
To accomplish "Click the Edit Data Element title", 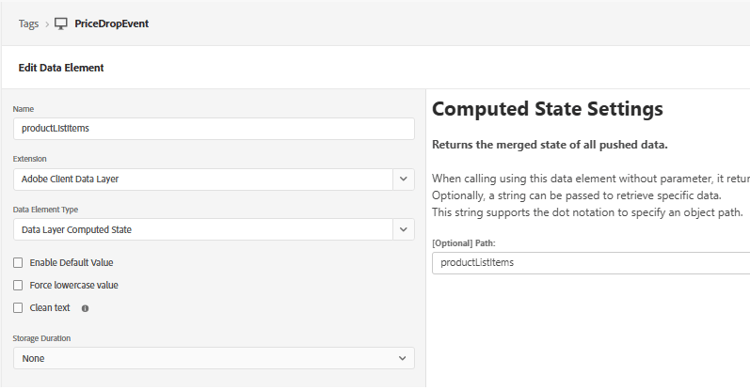I will click(61, 68).
